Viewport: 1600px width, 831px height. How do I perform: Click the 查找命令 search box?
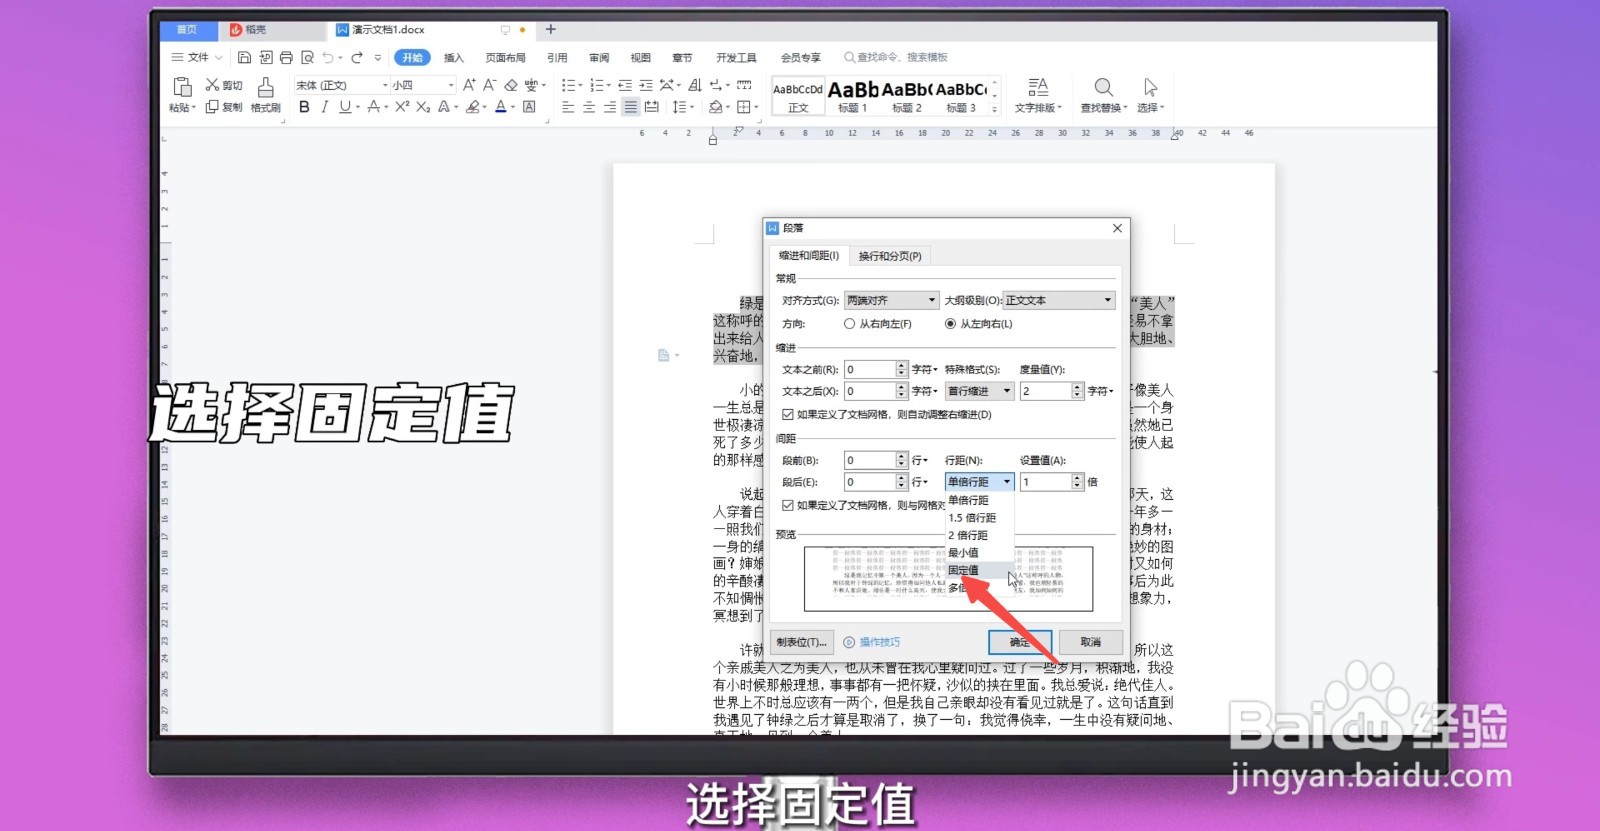click(x=896, y=58)
